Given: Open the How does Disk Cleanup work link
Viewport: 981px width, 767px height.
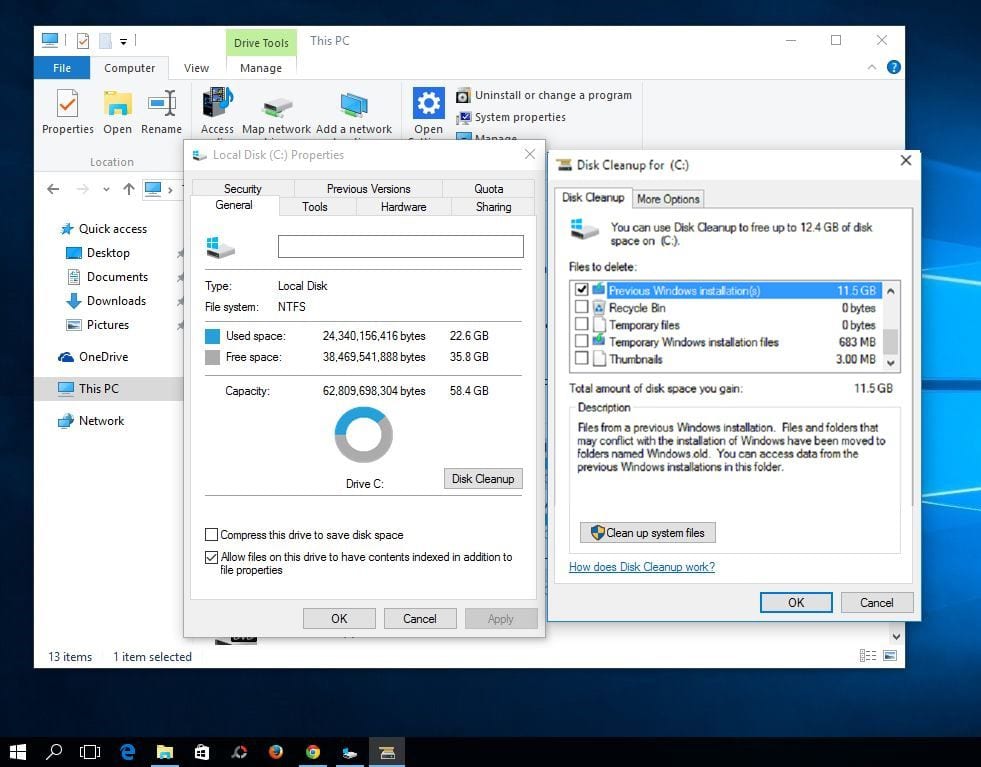Looking at the screenshot, I should click(643, 567).
